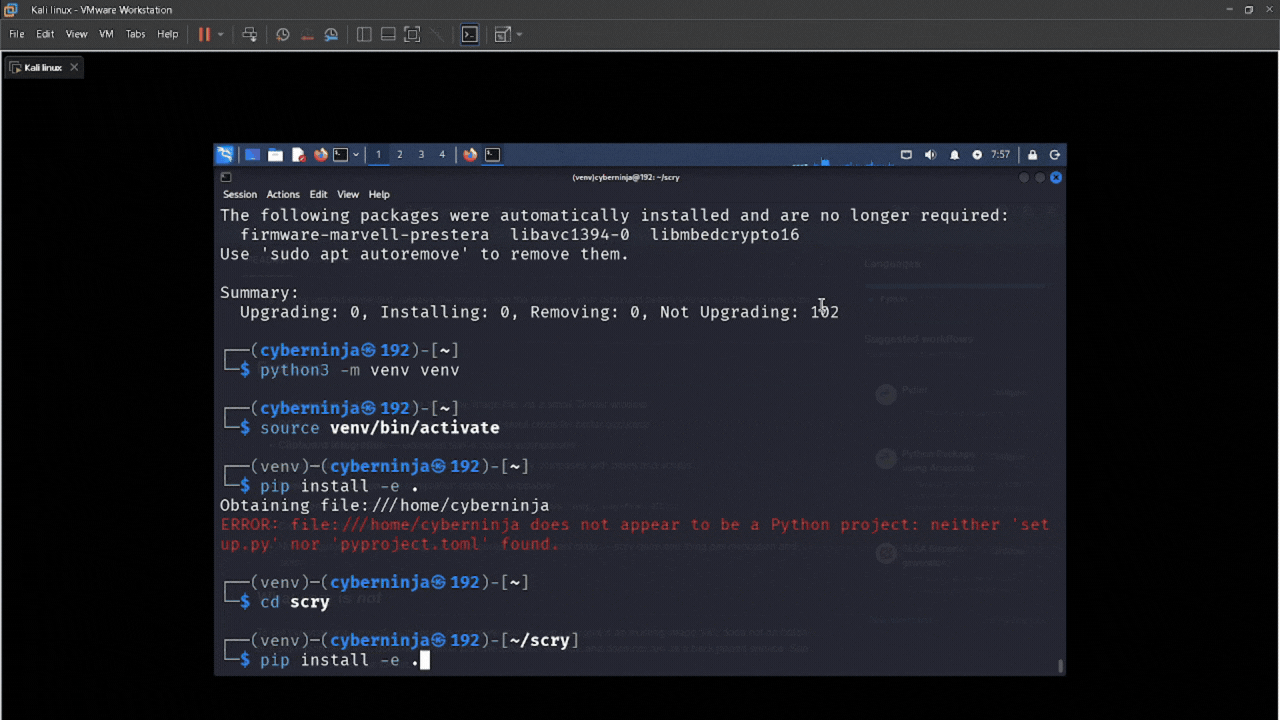Image resolution: width=1280 pixels, height=720 pixels.
Task: Toggle the VMware library sidebar
Action: (x=364, y=34)
